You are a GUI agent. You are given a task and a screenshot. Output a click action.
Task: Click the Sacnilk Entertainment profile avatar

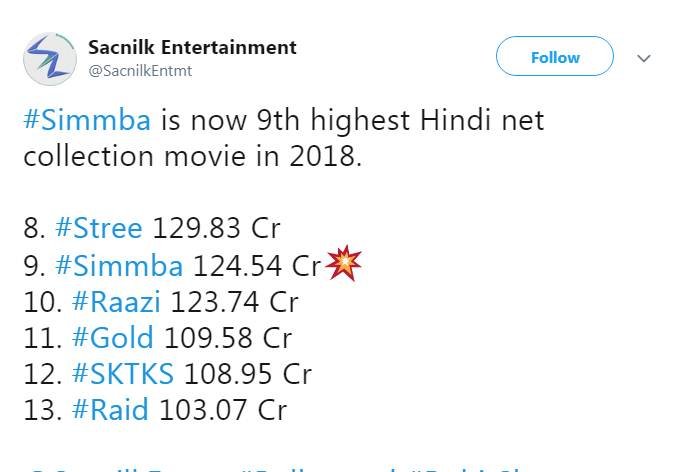pyautogui.click(x=50, y=58)
